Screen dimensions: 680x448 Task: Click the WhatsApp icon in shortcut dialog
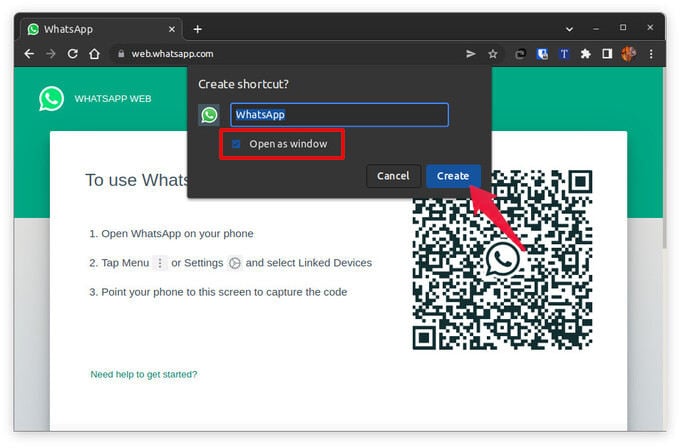click(x=209, y=115)
